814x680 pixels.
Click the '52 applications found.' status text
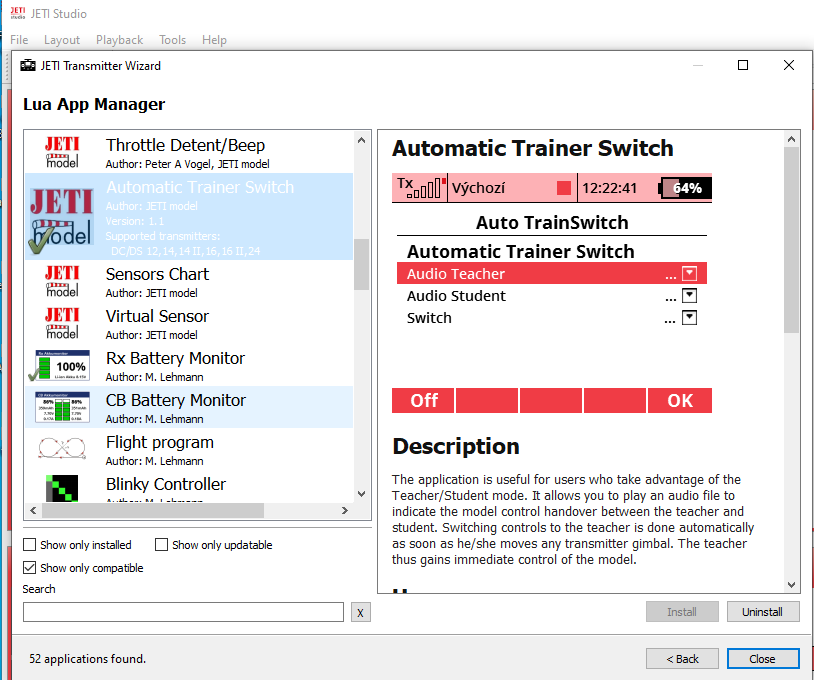click(x=88, y=659)
